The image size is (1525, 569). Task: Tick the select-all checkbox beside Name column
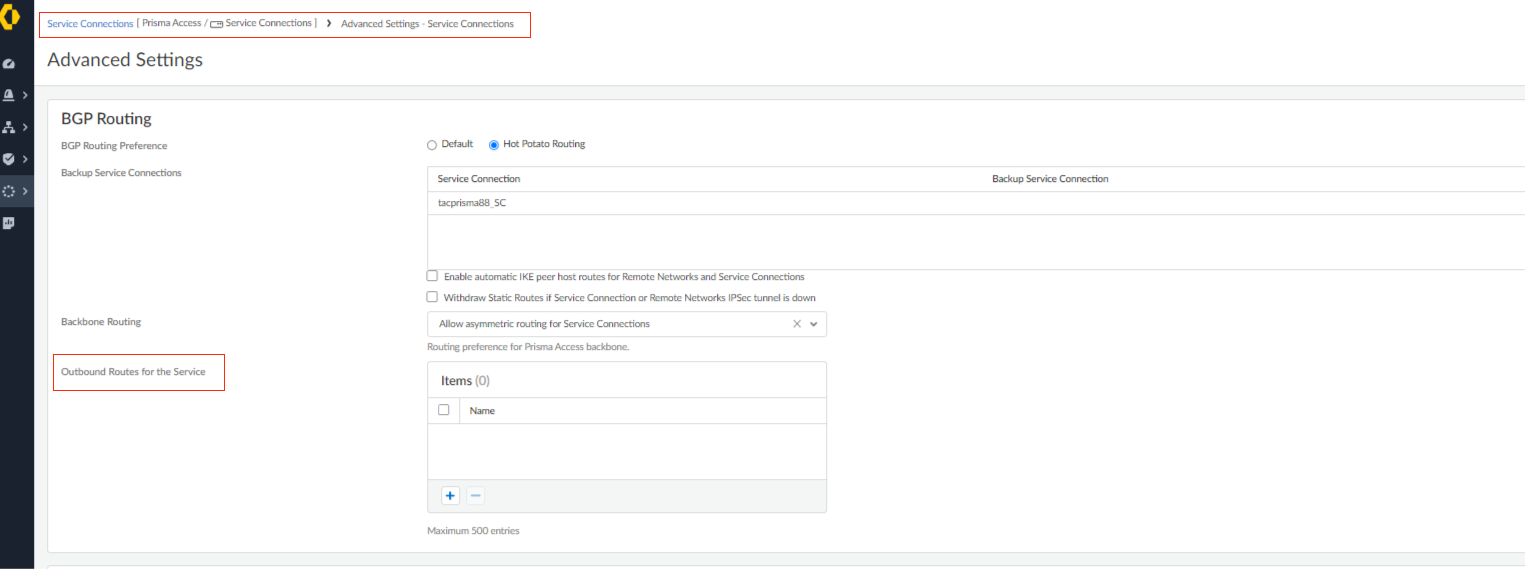(x=444, y=410)
